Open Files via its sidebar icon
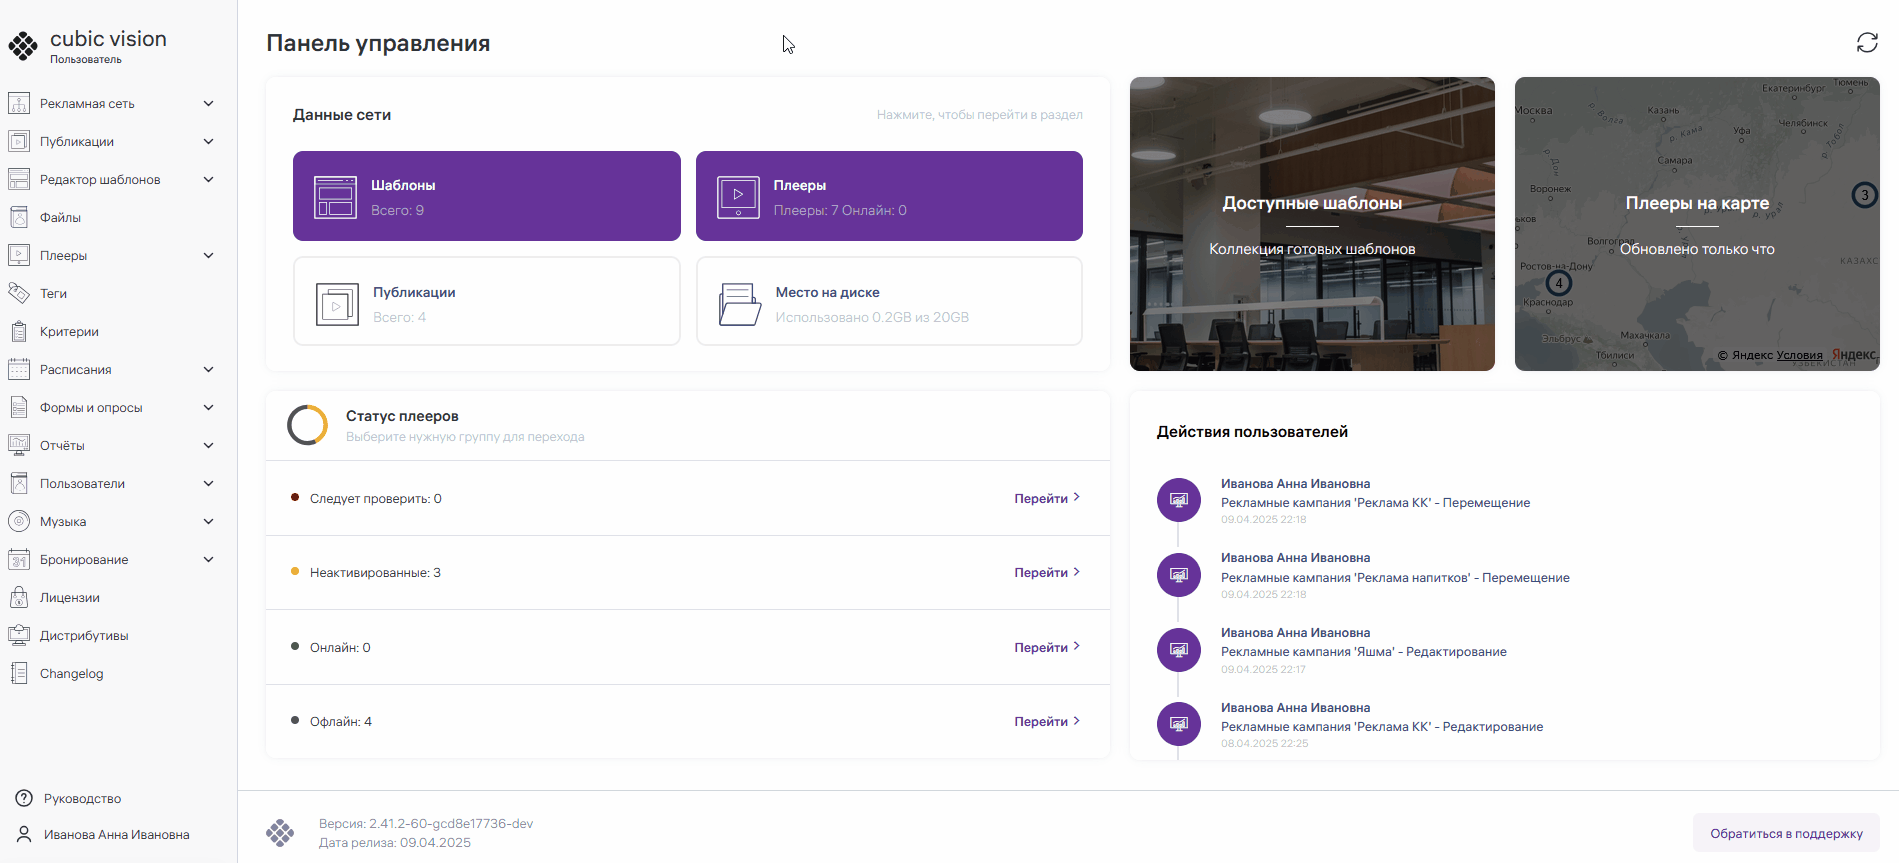This screenshot has height=863, width=1899. (x=19, y=217)
